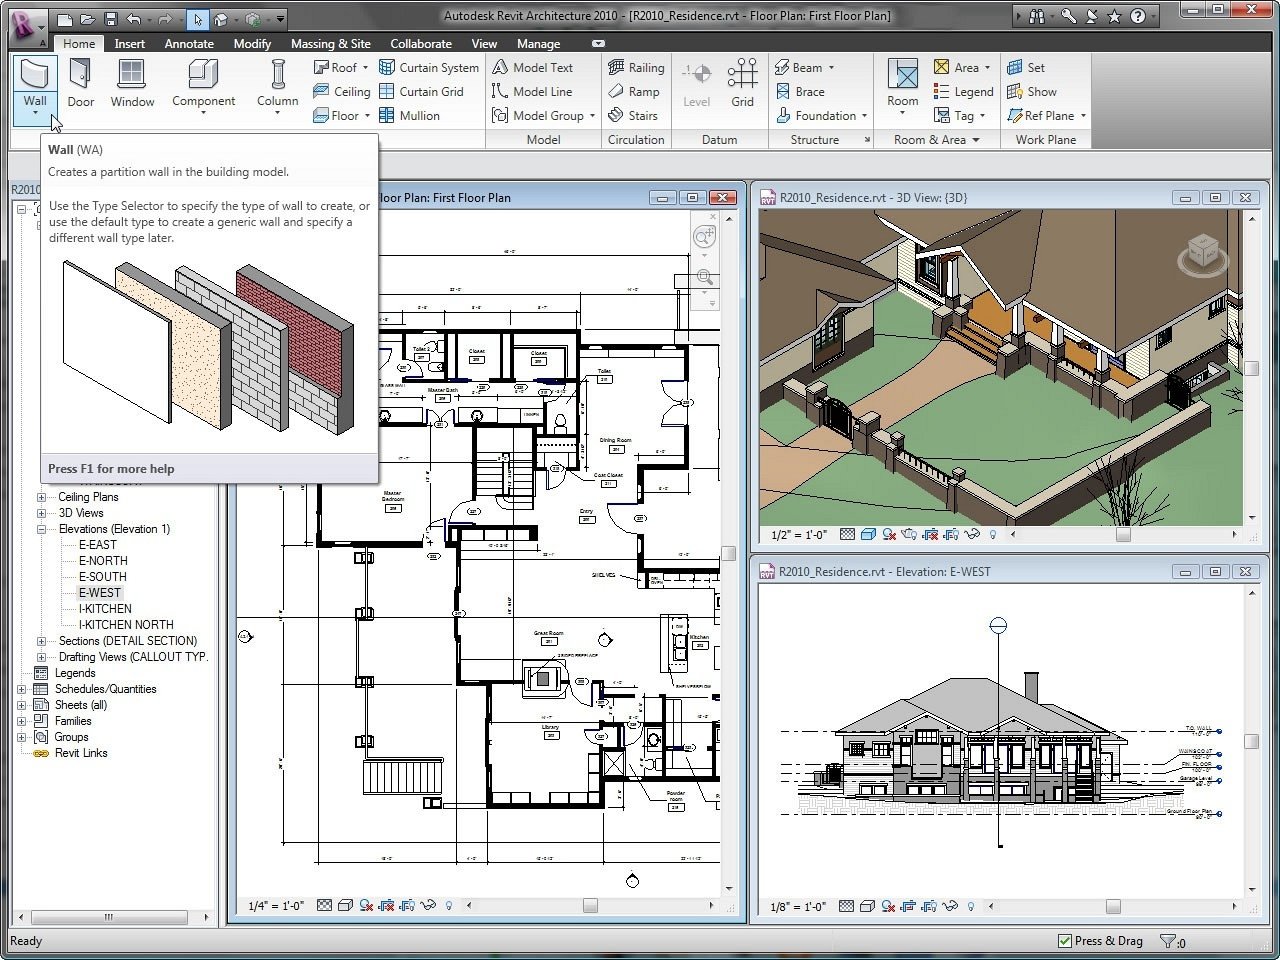
Task: Select the Model Text tool
Action: coord(541,67)
